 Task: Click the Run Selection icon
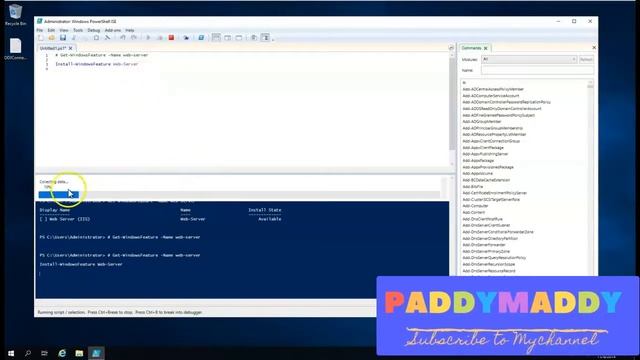160,38
